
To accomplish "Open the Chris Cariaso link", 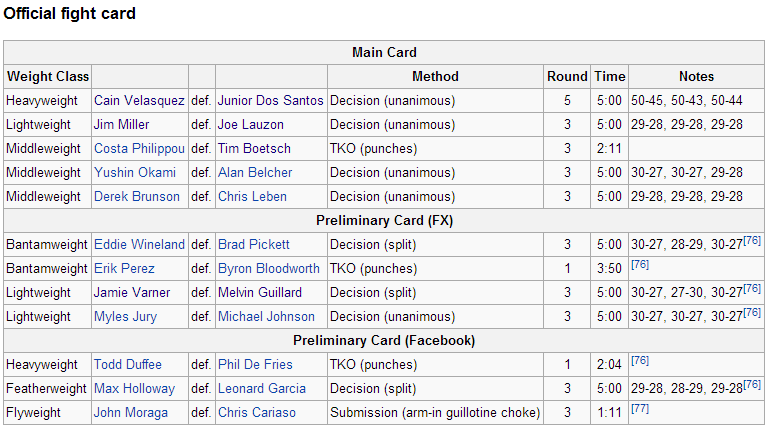I will pyautogui.click(x=257, y=413).
